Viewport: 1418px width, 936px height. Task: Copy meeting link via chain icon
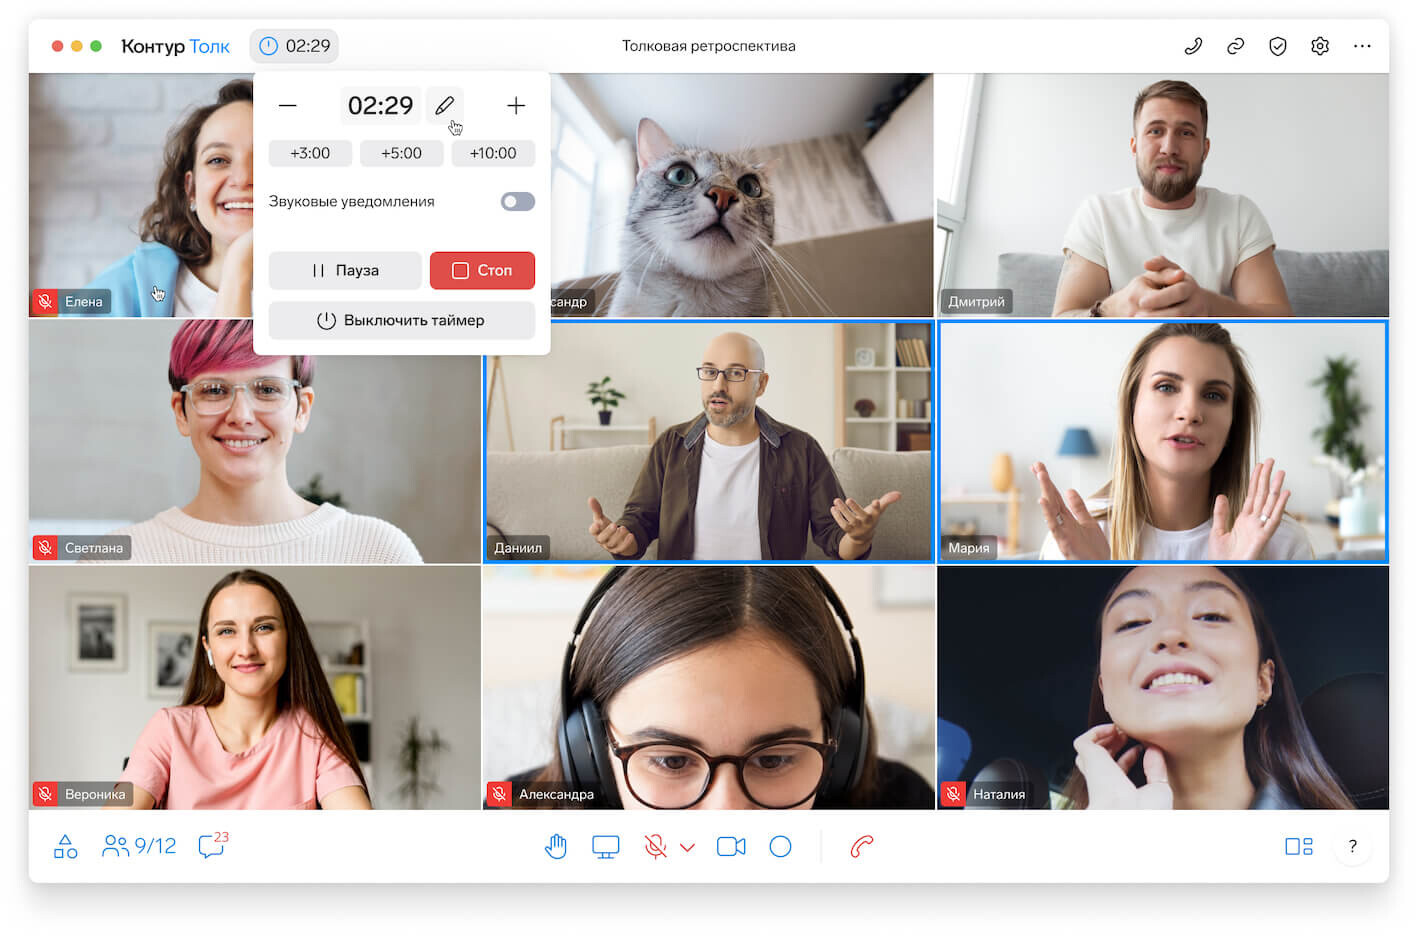point(1236,46)
